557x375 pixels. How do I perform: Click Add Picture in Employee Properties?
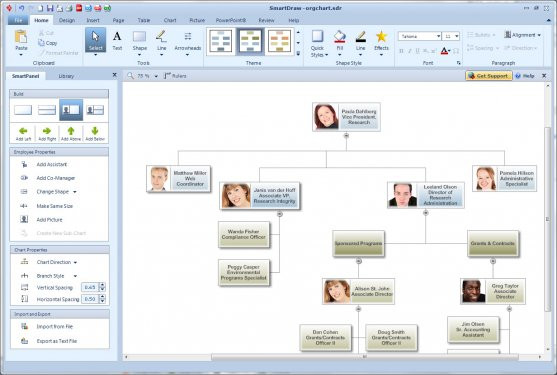coord(49,220)
